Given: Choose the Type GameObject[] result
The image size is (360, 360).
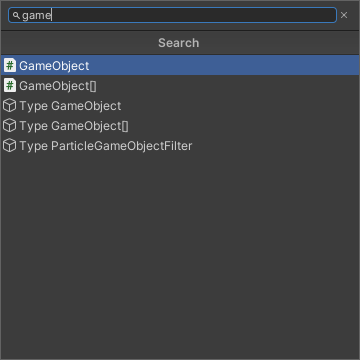Looking at the screenshot, I should [180, 126].
